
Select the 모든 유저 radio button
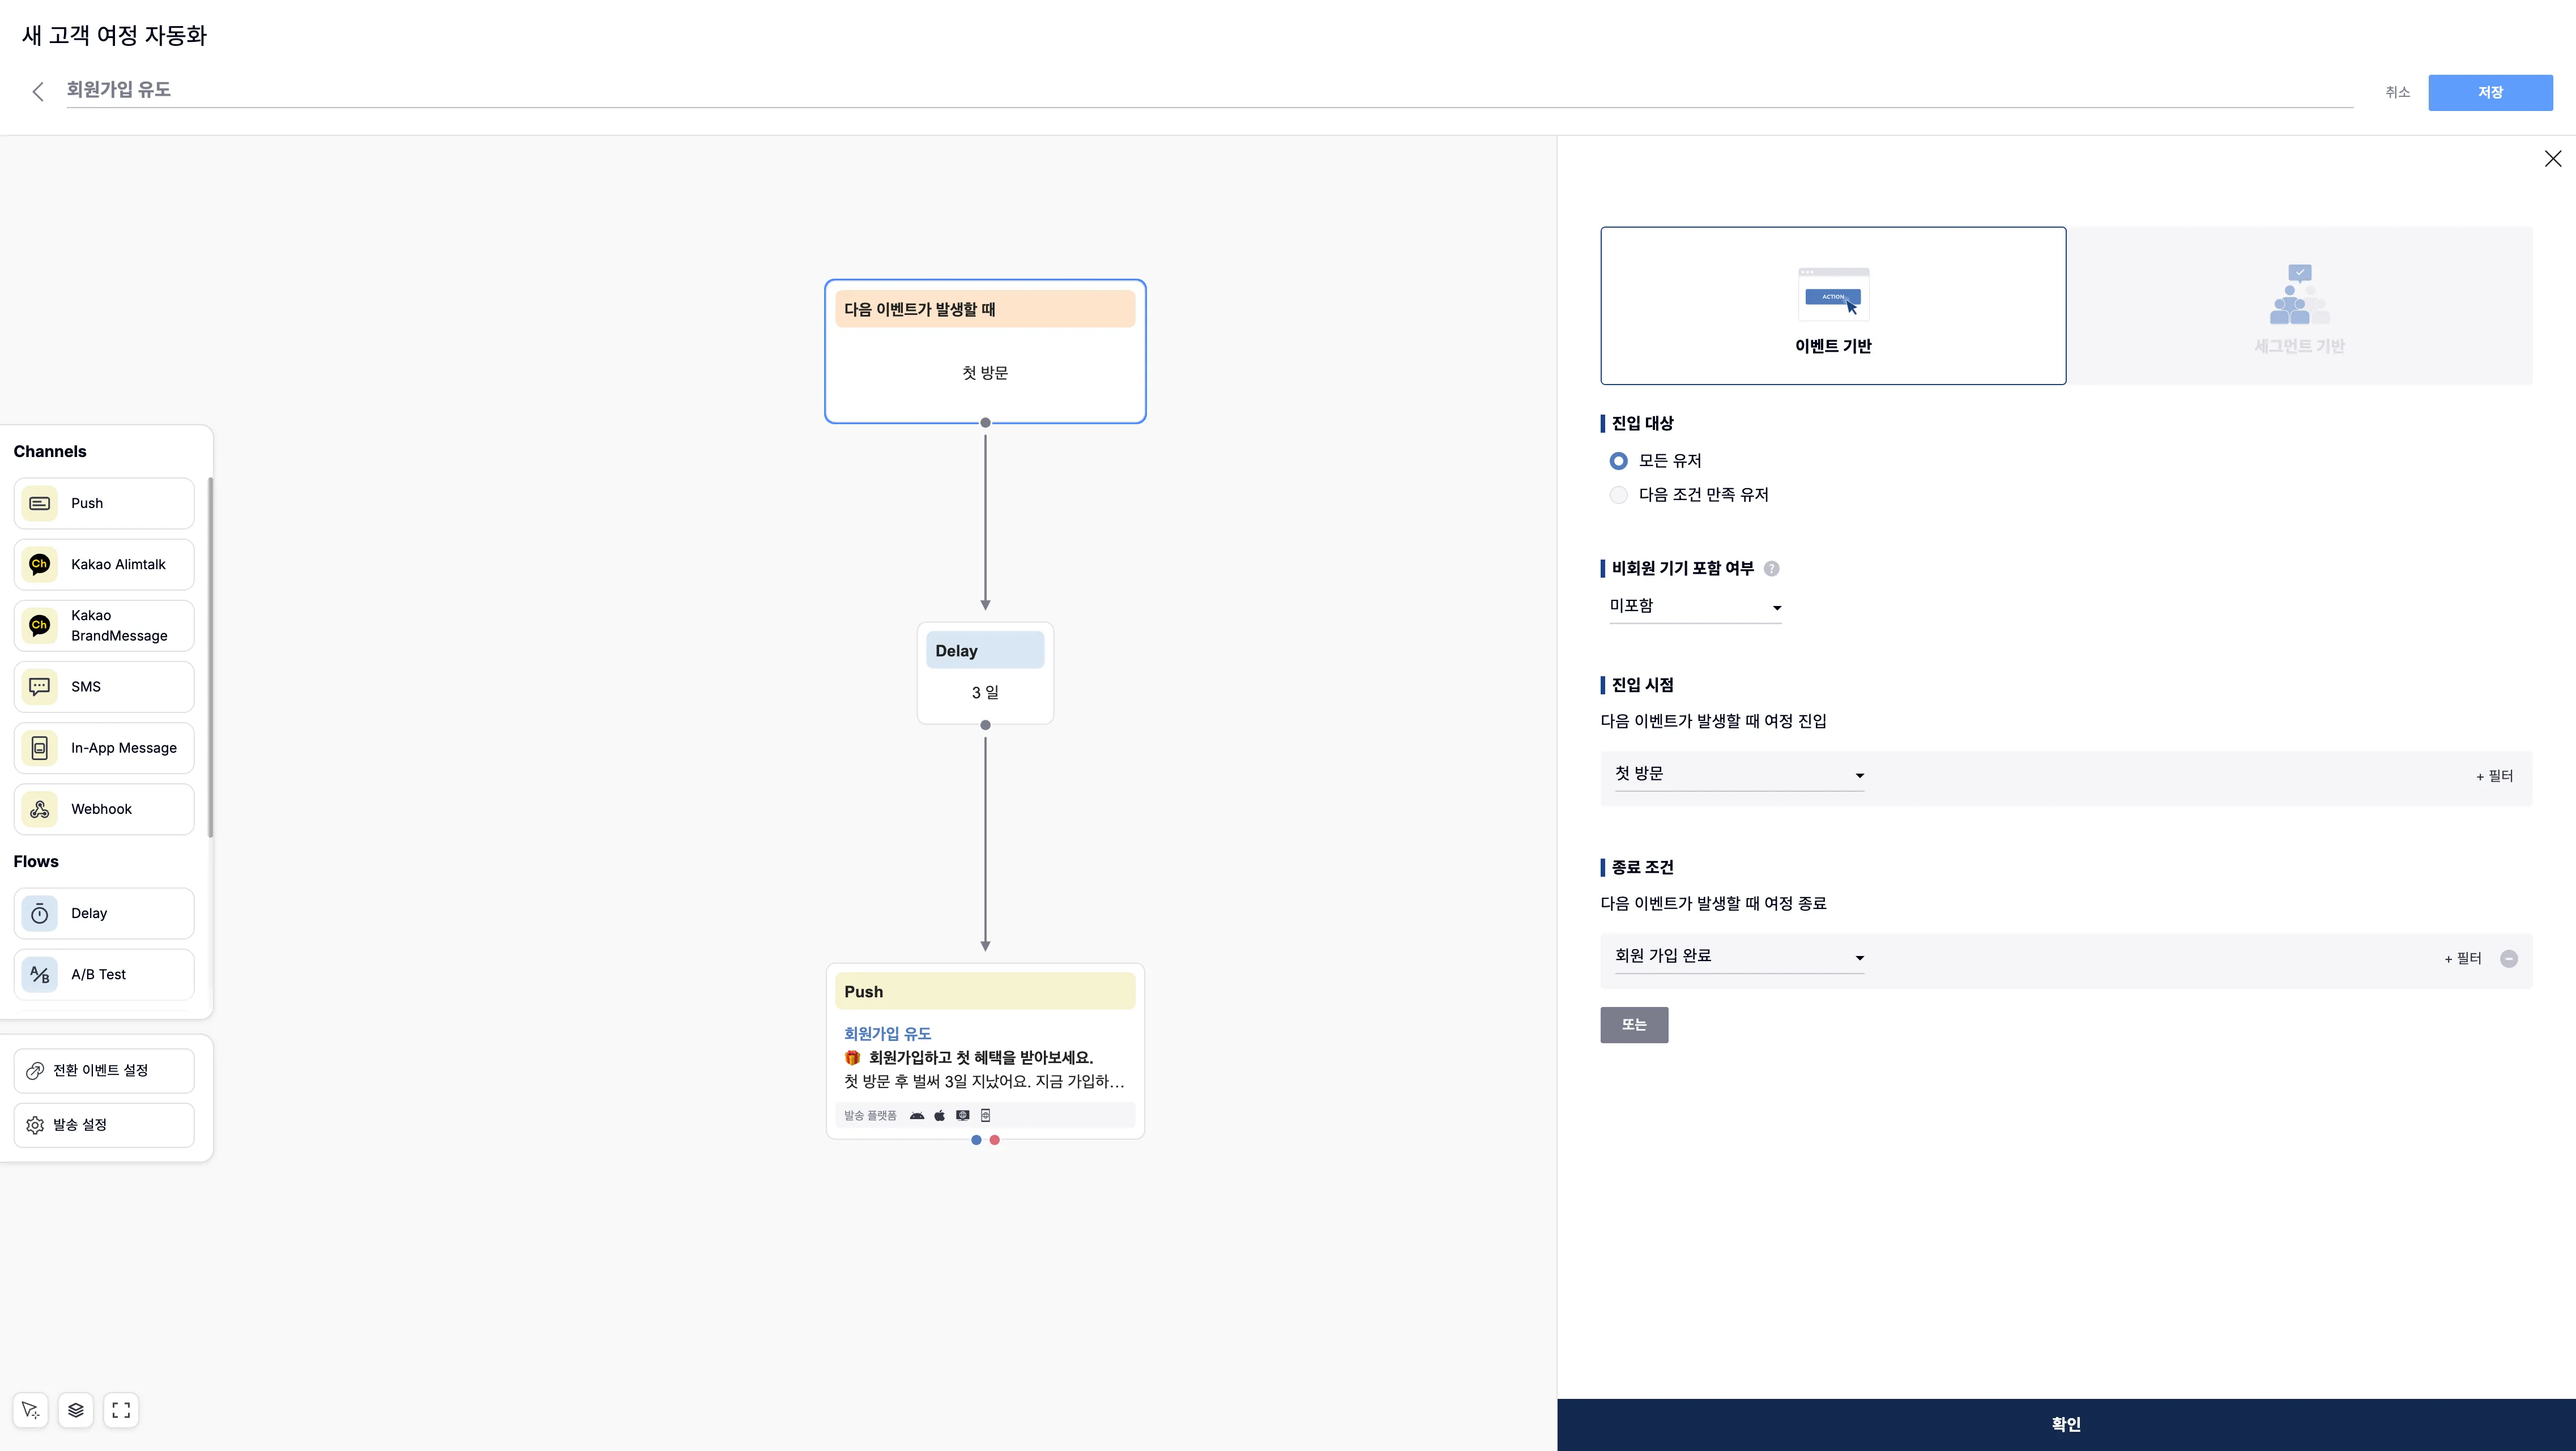pyautogui.click(x=1618, y=461)
